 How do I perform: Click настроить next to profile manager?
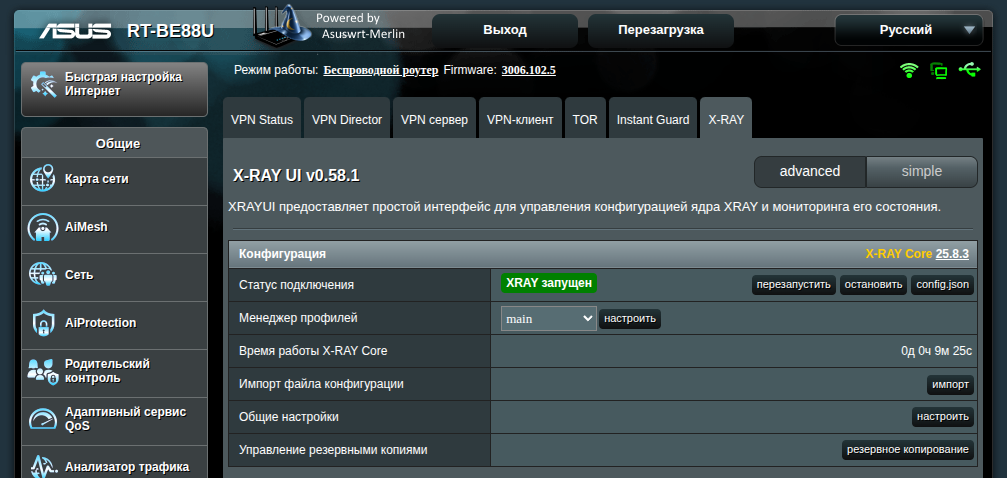point(630,318)
